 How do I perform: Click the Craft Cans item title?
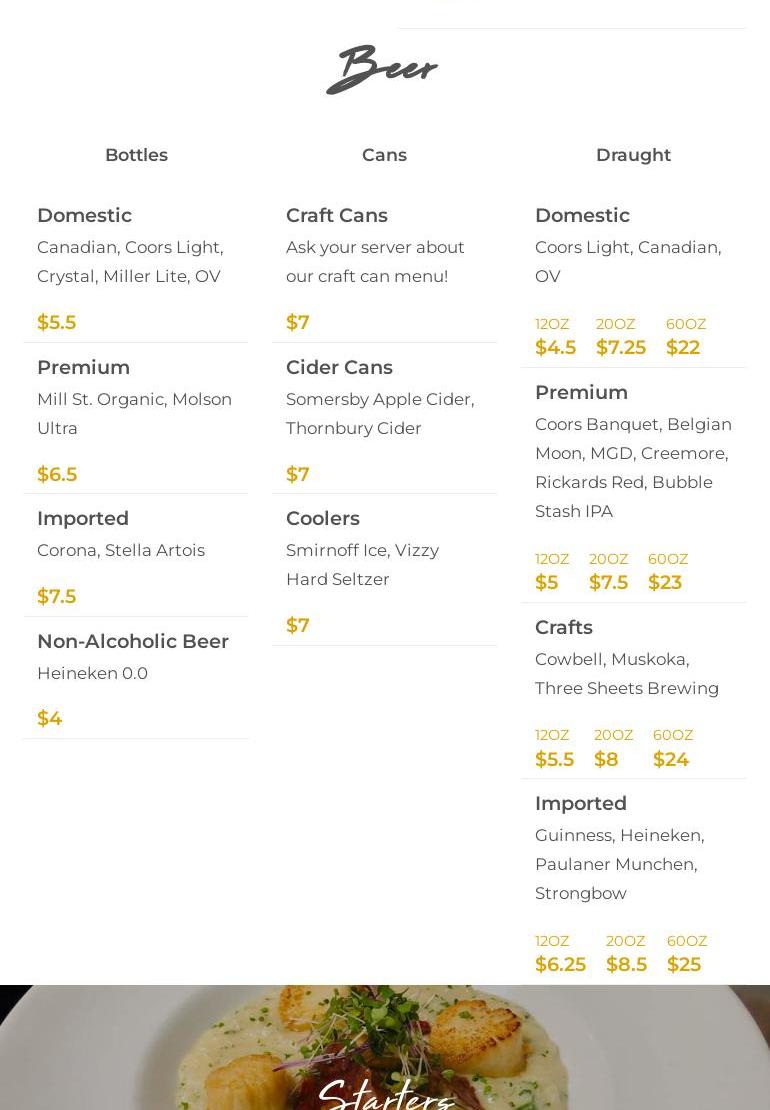(x=336, y=215)
